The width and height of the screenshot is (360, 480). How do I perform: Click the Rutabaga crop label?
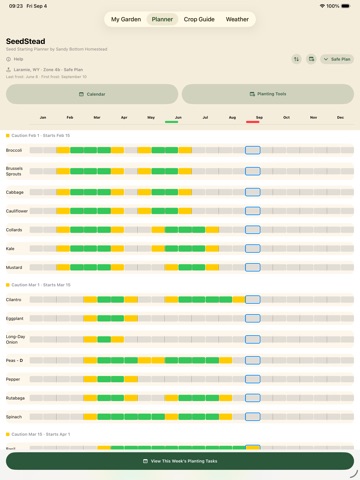click(15, 398)
